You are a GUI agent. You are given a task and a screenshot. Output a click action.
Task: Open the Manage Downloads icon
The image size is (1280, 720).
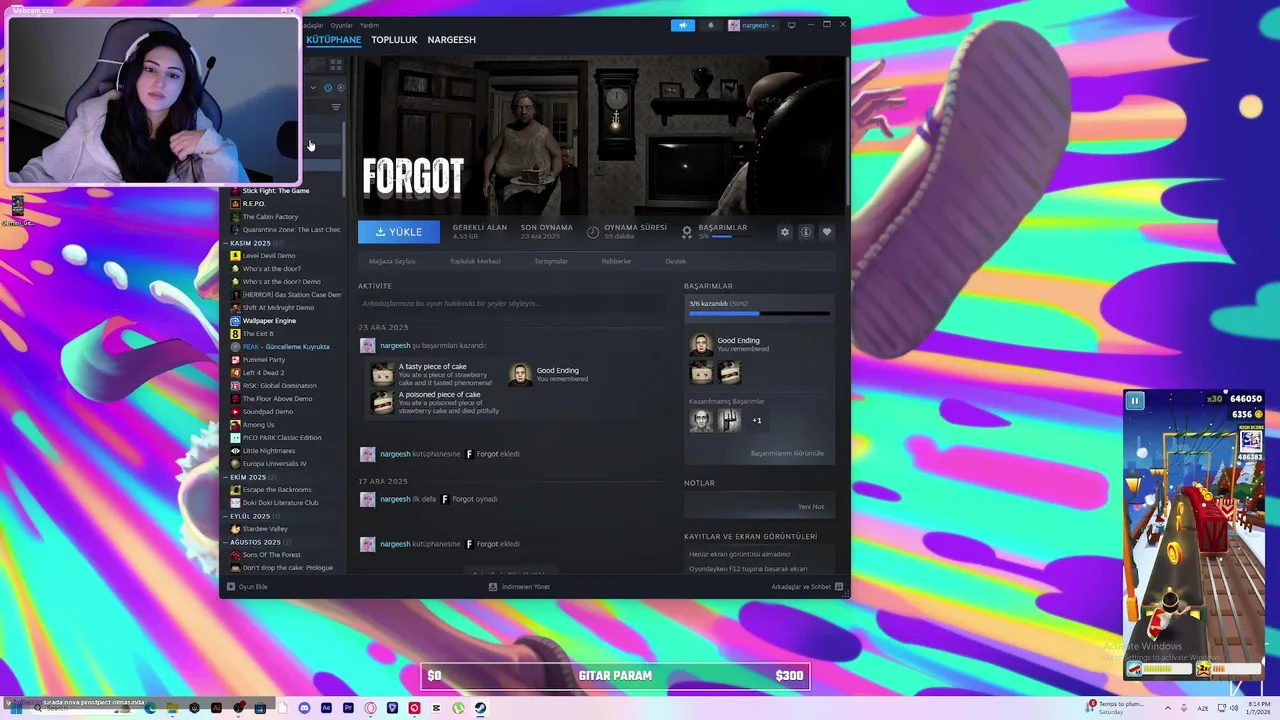(x=493, y=587)
